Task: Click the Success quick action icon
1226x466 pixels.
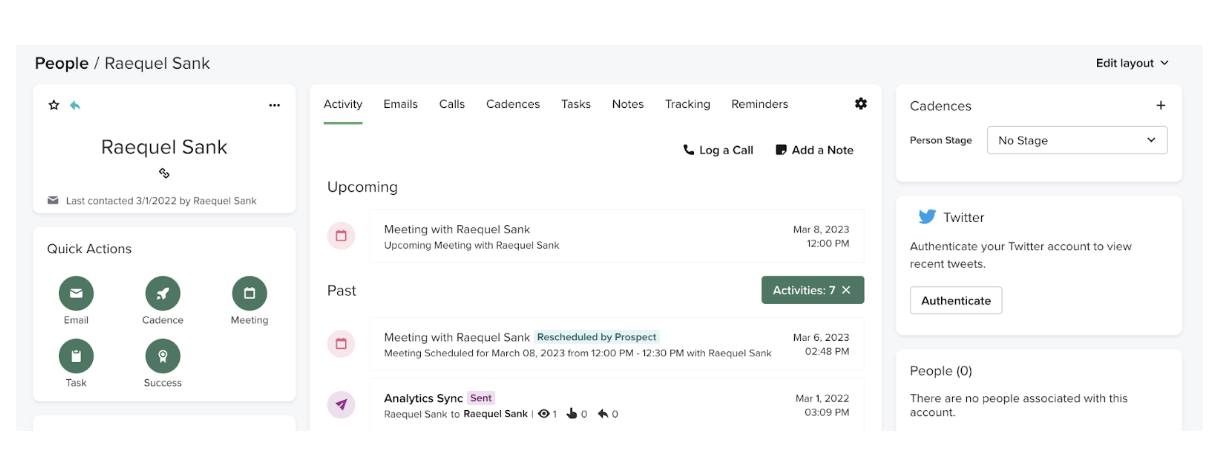Action: click(x=163, y=356)
